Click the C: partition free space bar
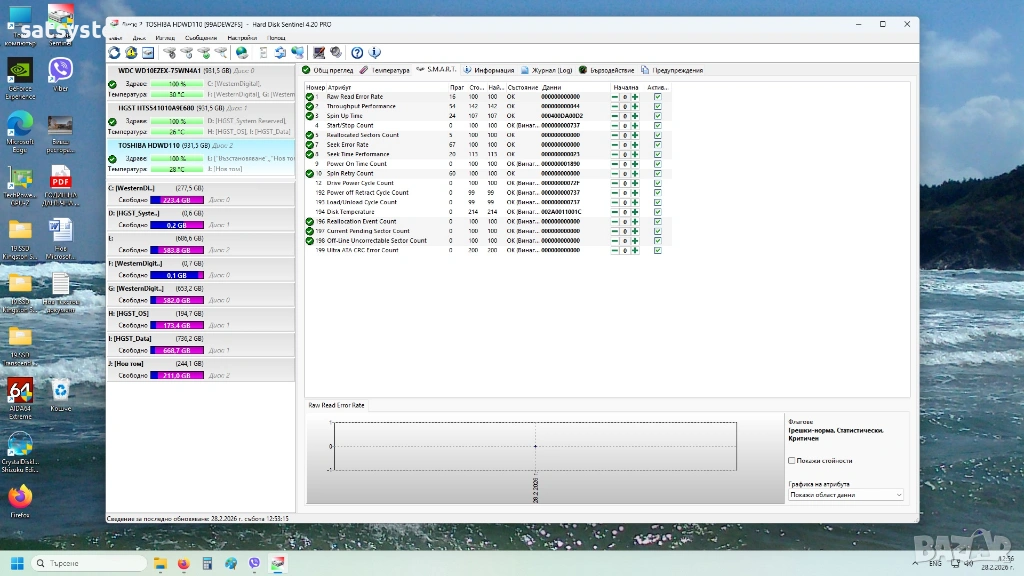1024x576 pixels. point(176,200)
